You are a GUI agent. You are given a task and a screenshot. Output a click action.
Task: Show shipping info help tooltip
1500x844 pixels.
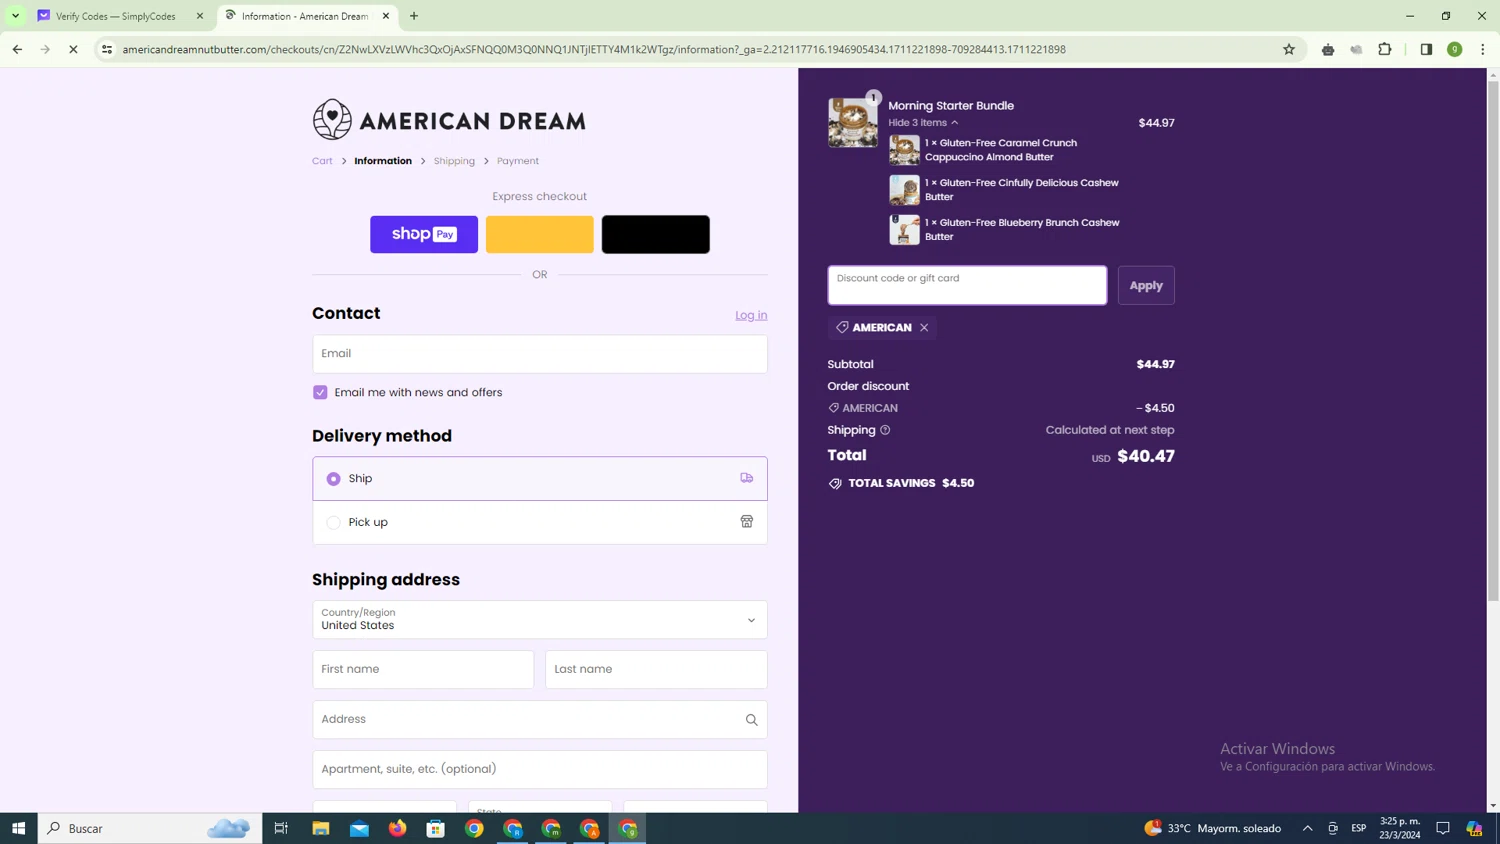click(885, 430)
